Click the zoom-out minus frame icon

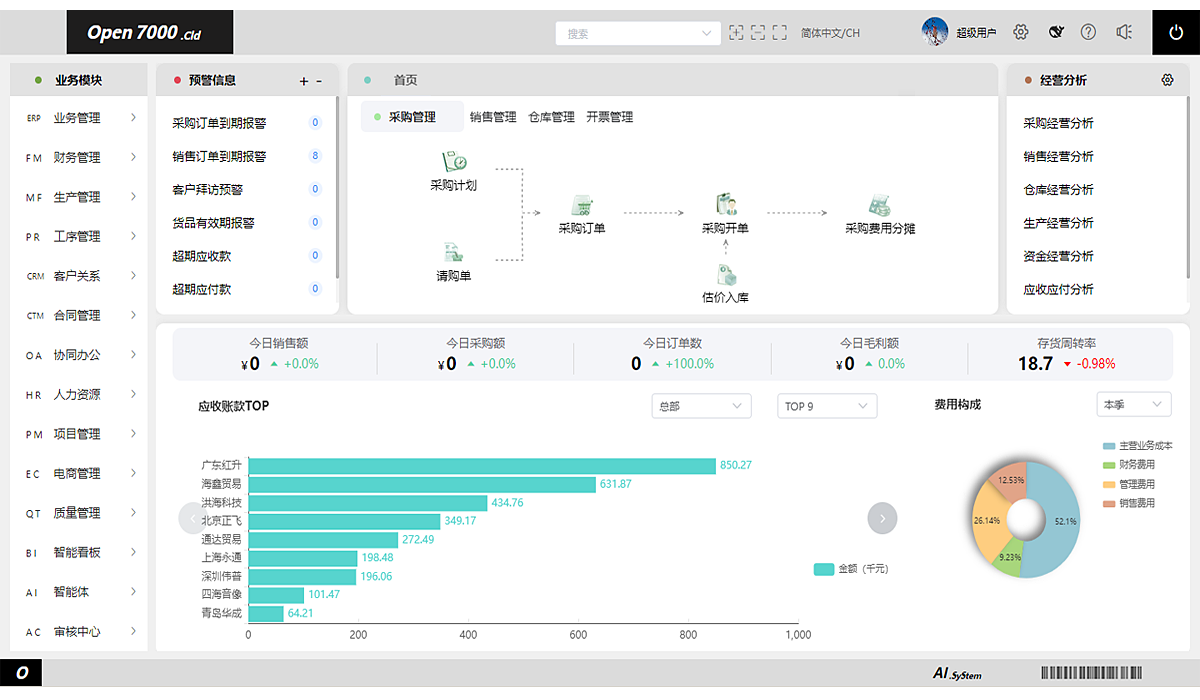tap(758, 32)
